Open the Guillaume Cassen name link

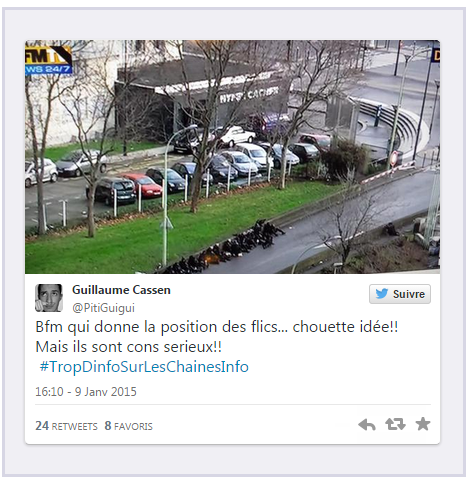pos(121,290)
